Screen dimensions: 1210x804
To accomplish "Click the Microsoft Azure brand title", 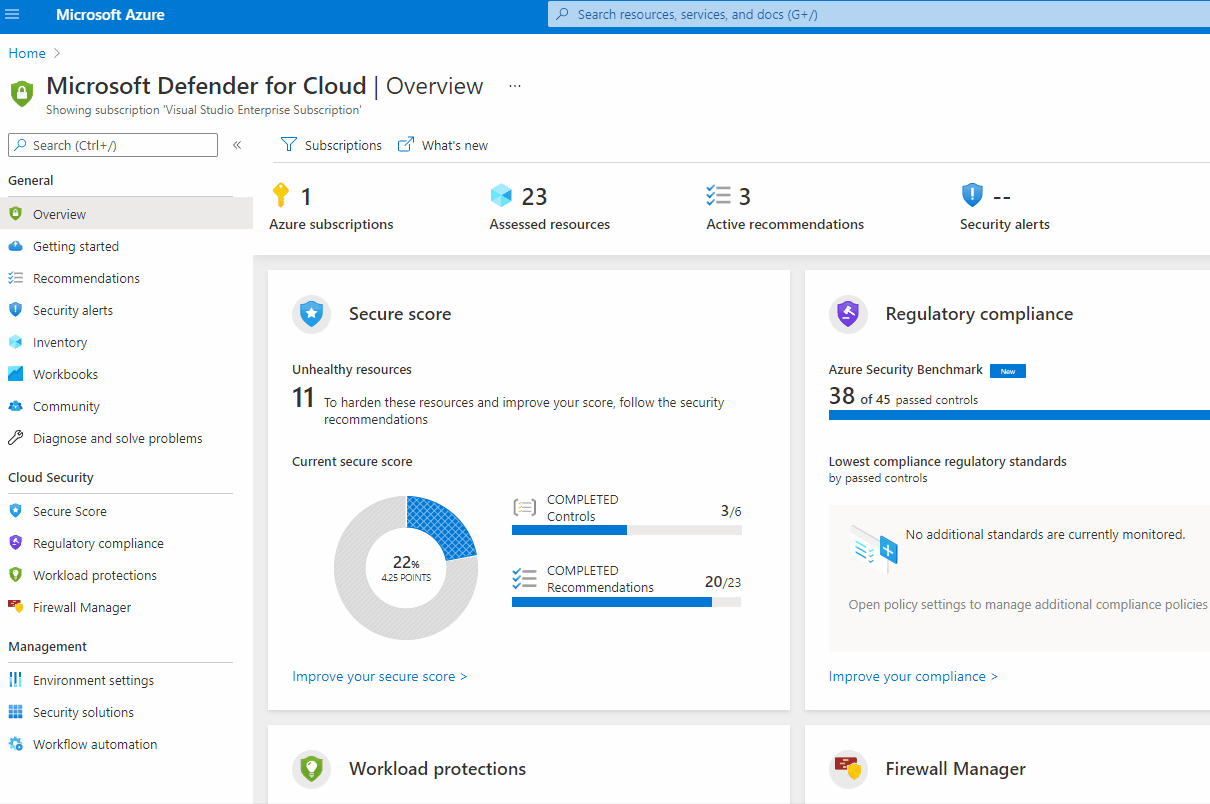I will coord(110,15).
